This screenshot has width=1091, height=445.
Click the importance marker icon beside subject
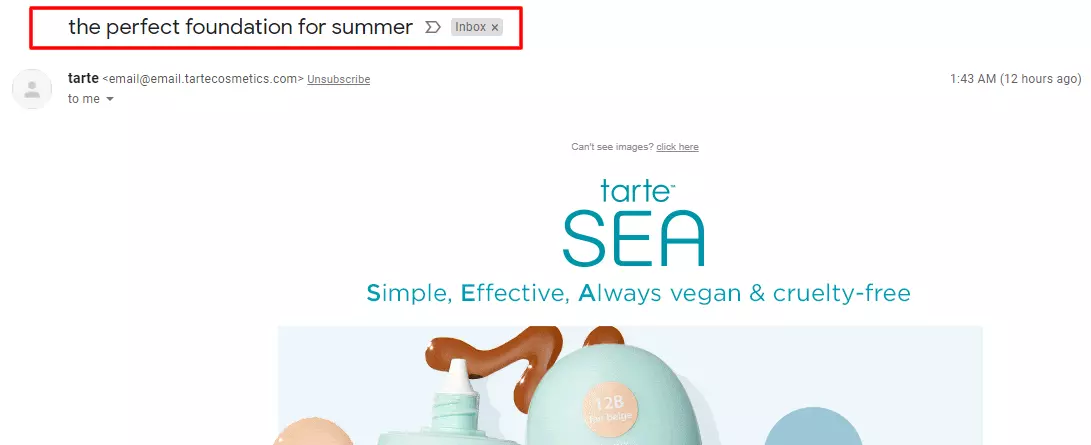click(433, 27)
